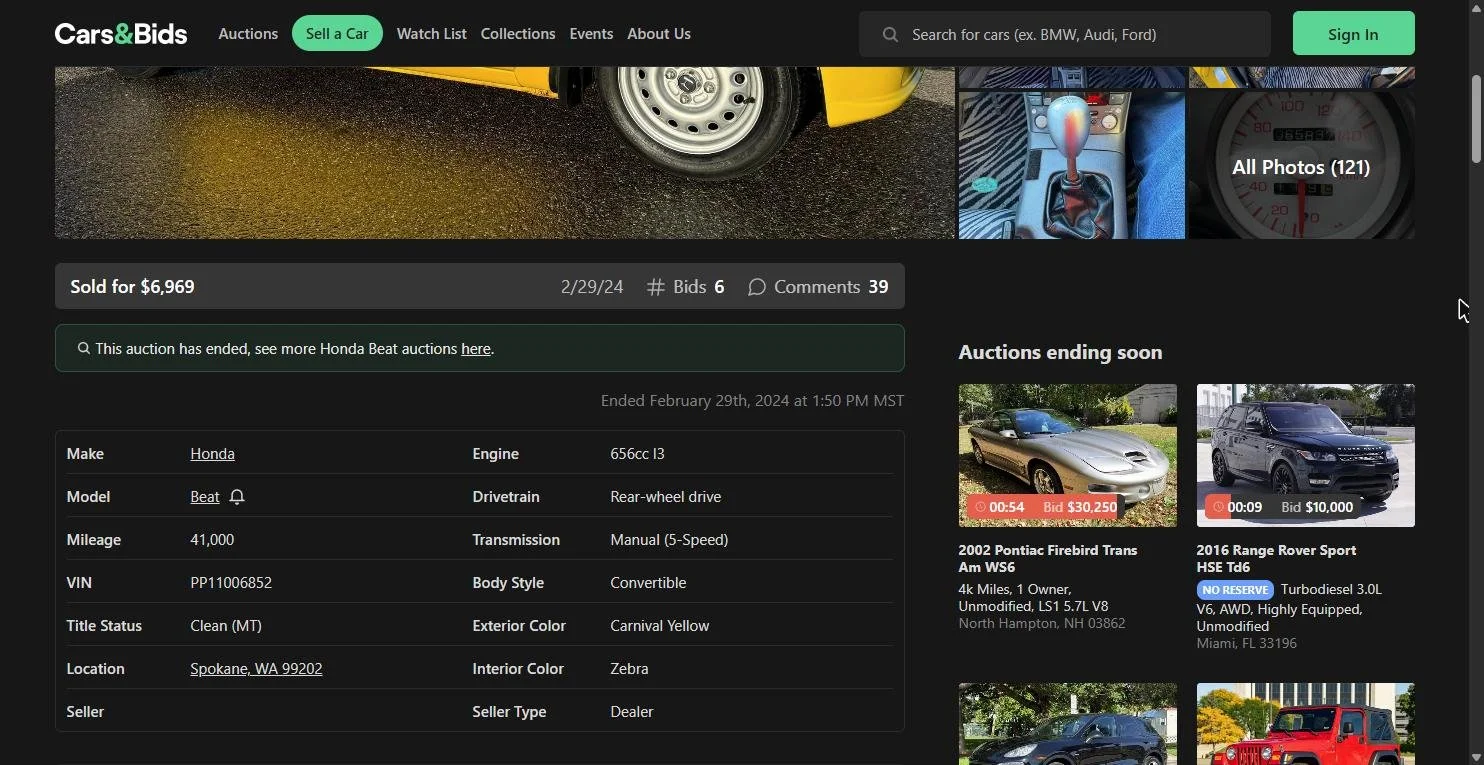Focus the search for cars field
Viewport: 1484px width, 765px height.
pos(1065,34)
